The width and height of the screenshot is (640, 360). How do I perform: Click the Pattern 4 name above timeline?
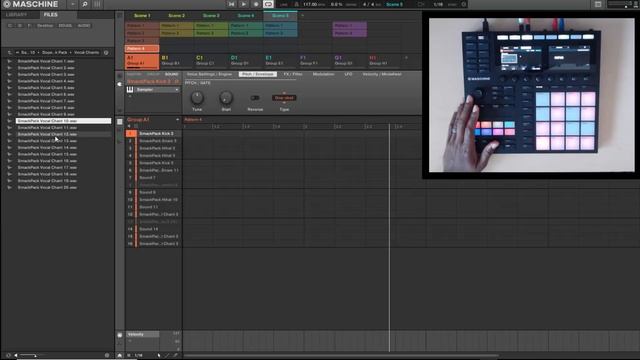193,120
